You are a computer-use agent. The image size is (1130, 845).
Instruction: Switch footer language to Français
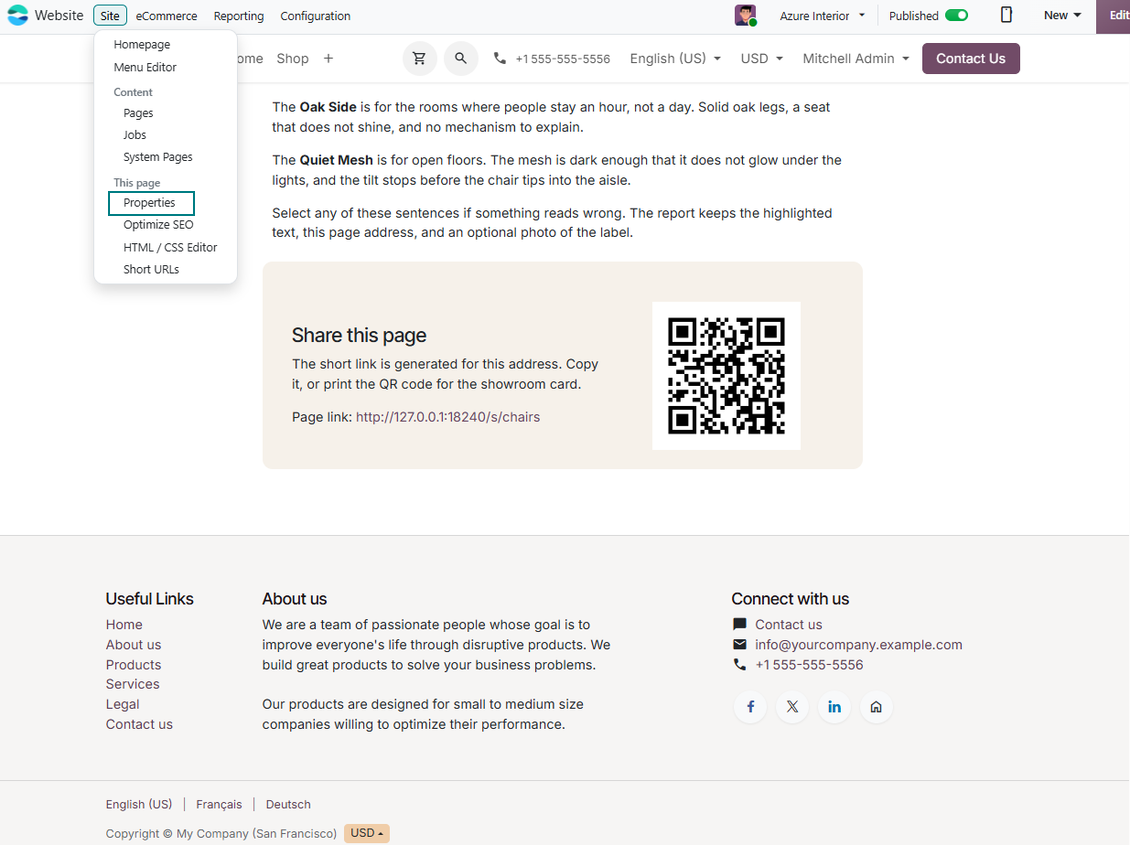coord(219,805)
